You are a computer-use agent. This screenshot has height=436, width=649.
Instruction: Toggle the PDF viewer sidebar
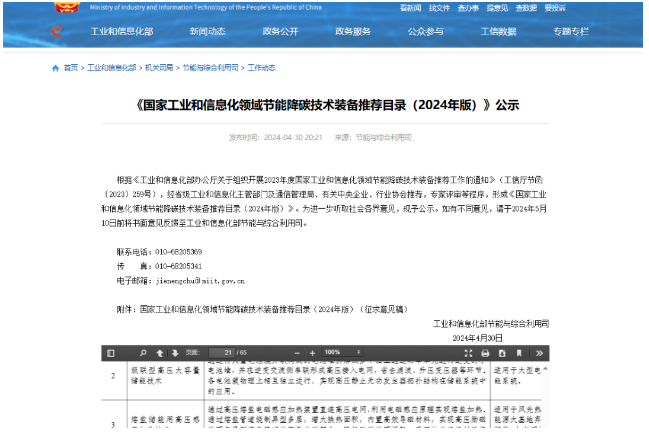(110, 353)
